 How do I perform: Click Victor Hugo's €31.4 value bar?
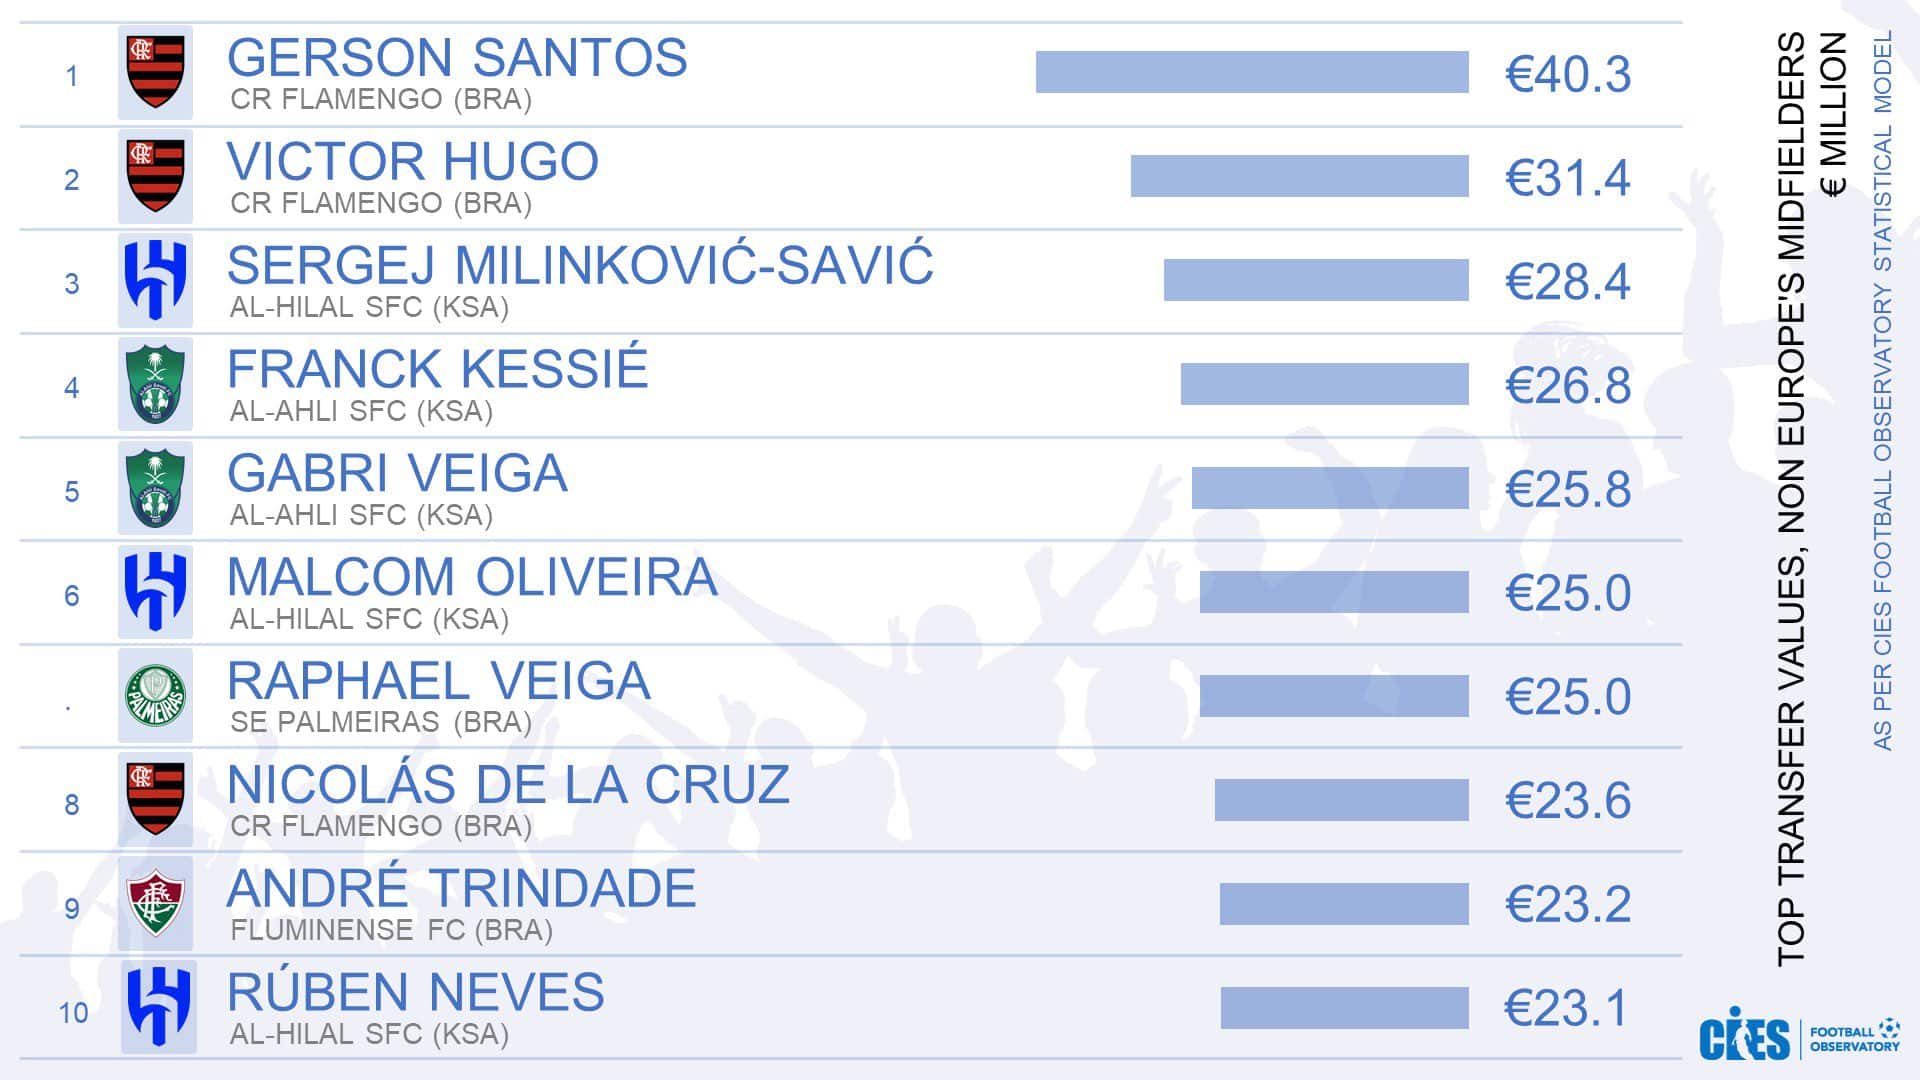[x=1299, y=176]
